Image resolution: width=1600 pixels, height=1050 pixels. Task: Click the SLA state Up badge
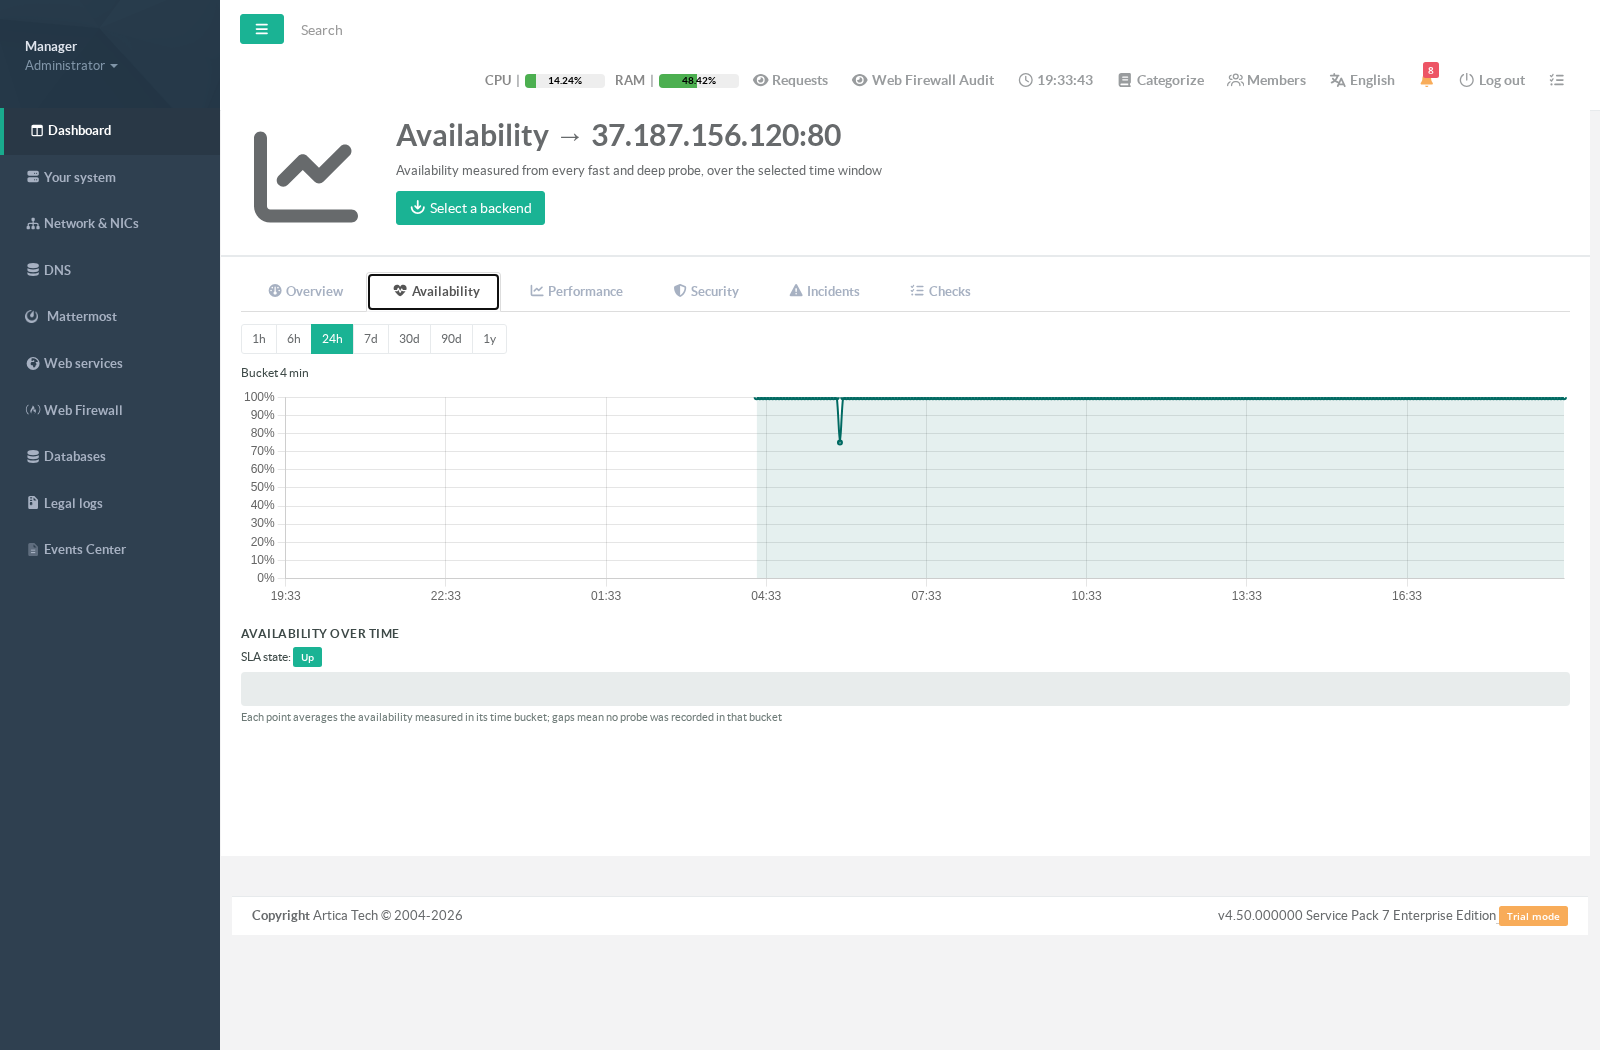[307, 657]
